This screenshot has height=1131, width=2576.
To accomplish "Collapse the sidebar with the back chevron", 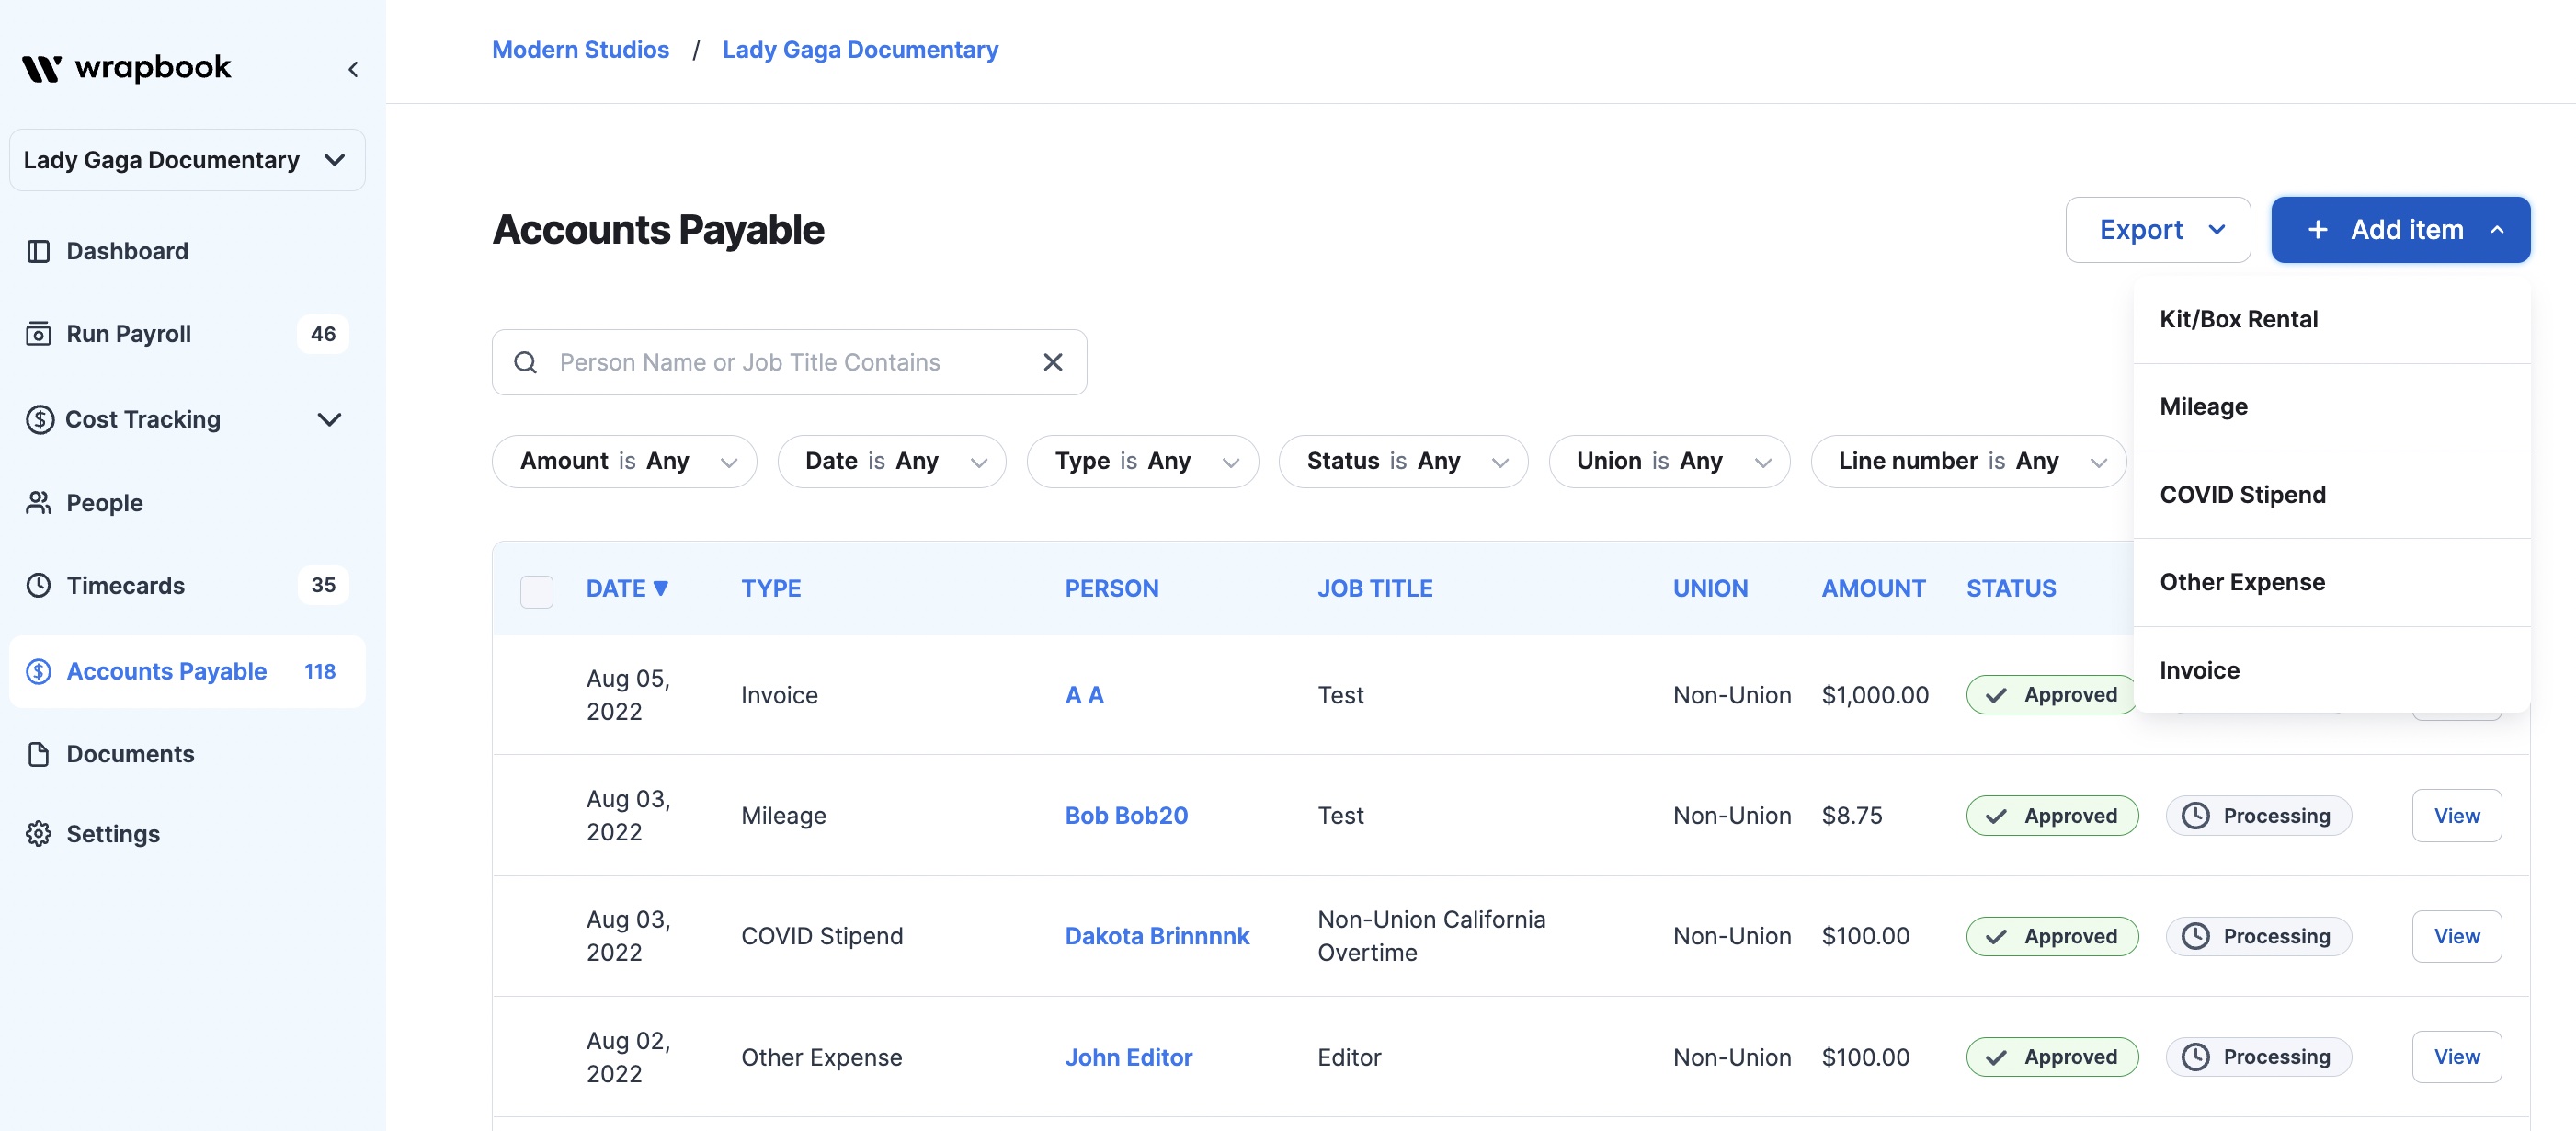I will (x=353, y=69).
